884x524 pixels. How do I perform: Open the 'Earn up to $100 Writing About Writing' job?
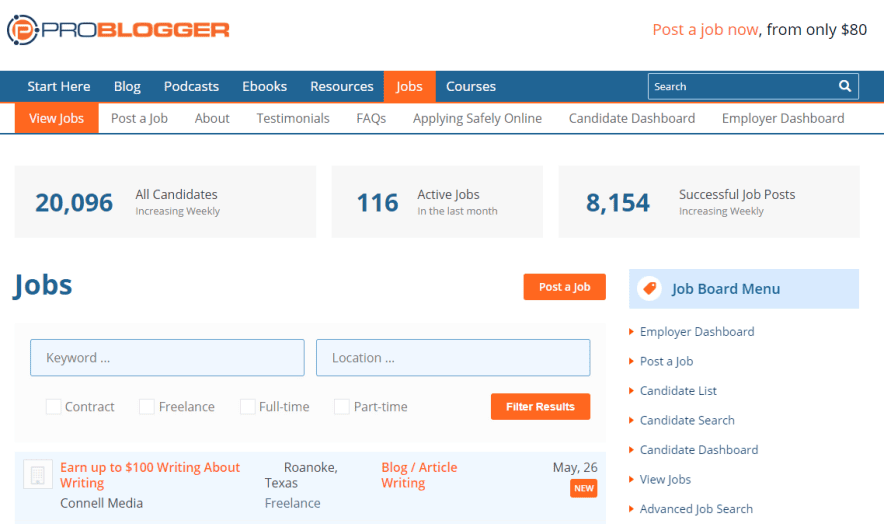point(150,475)
